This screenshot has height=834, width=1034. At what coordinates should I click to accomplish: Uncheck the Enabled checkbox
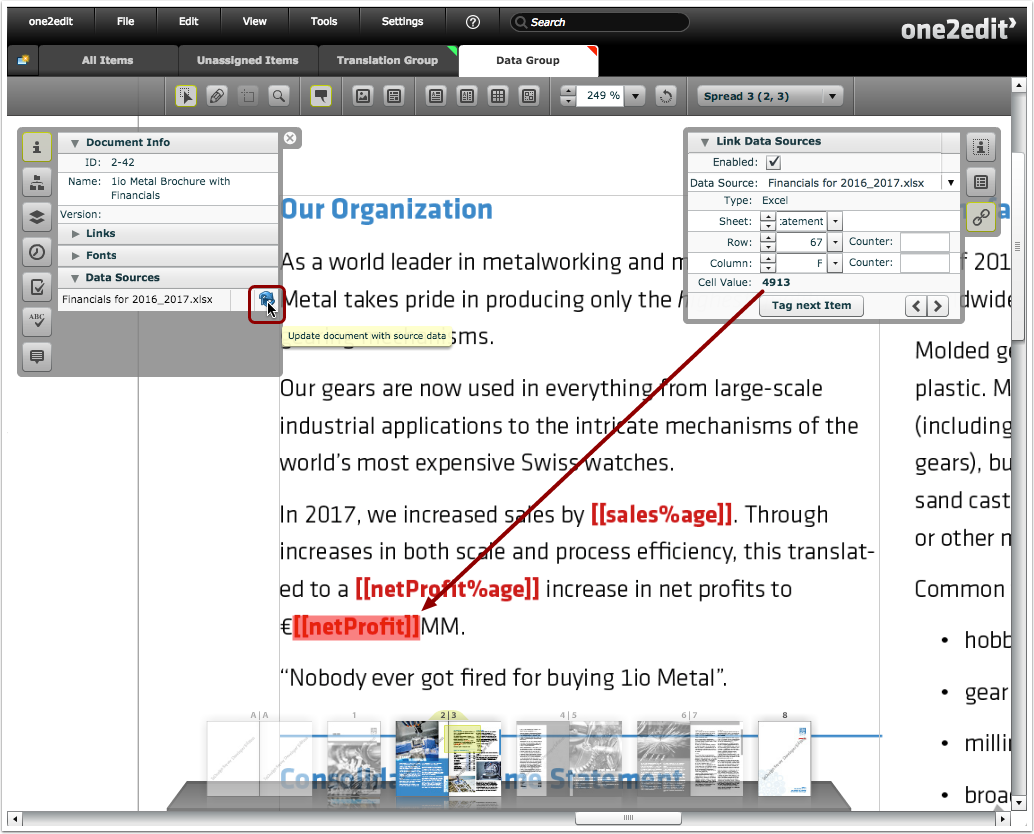(774, 162)
